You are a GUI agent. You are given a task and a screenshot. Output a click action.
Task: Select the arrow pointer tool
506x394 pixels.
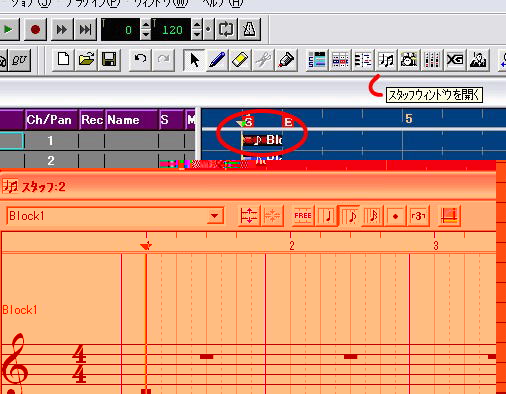pyautogui.click(x=194, y=60)
